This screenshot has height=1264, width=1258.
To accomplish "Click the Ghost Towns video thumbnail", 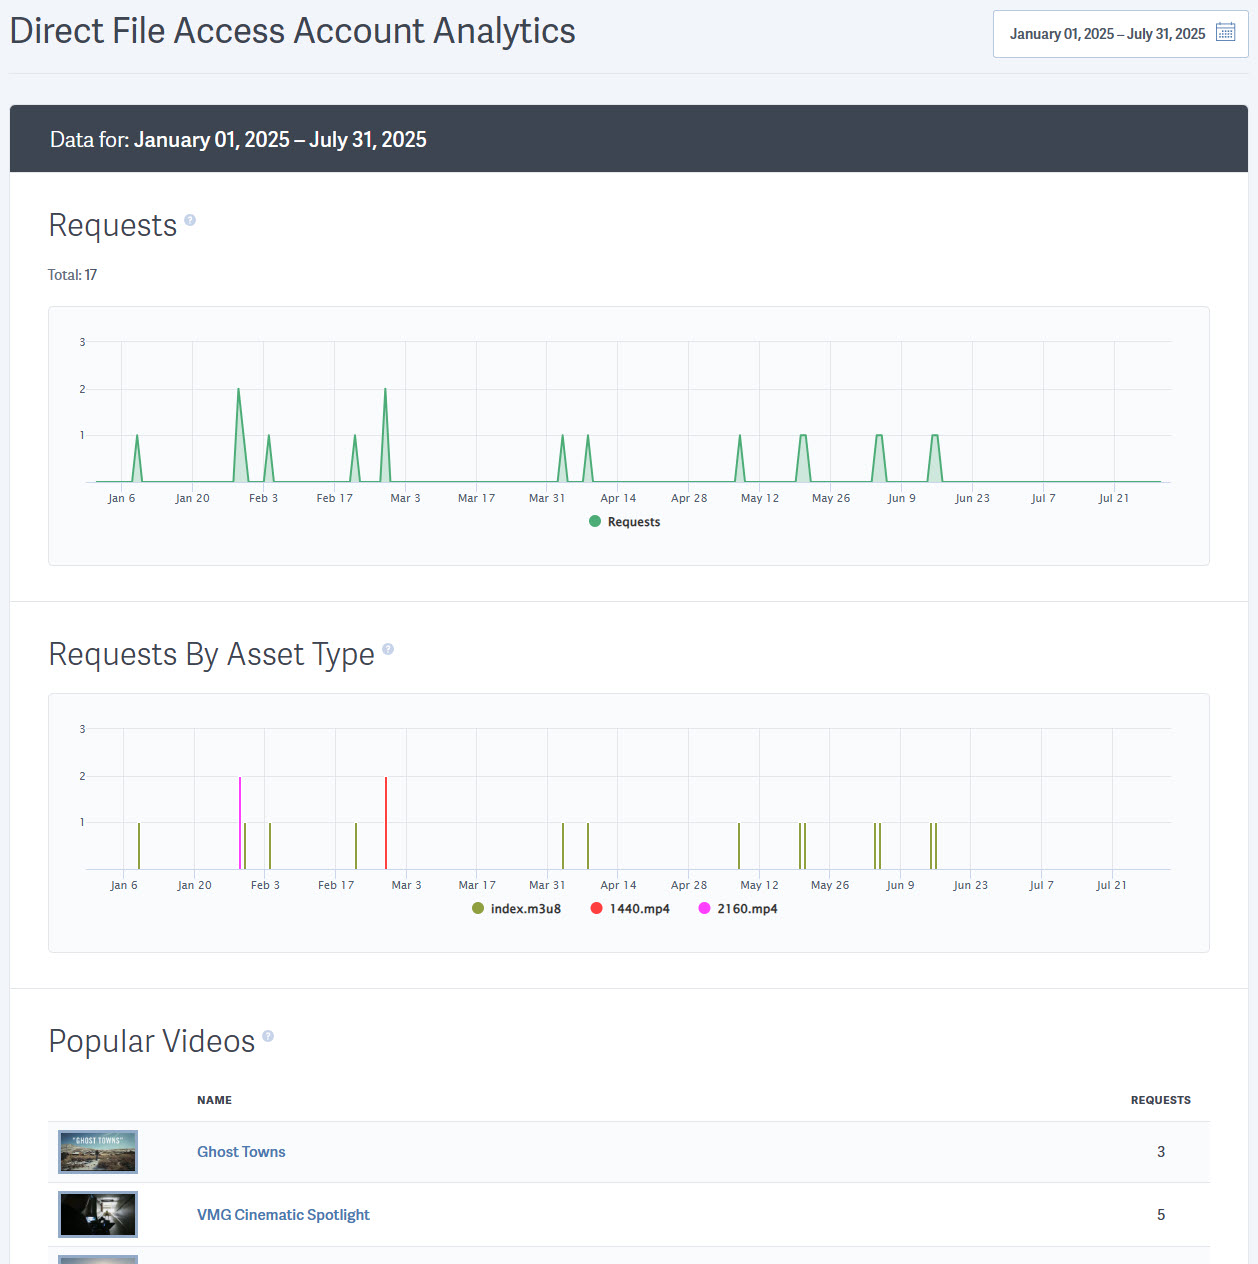I will (x=97, y=1152).
